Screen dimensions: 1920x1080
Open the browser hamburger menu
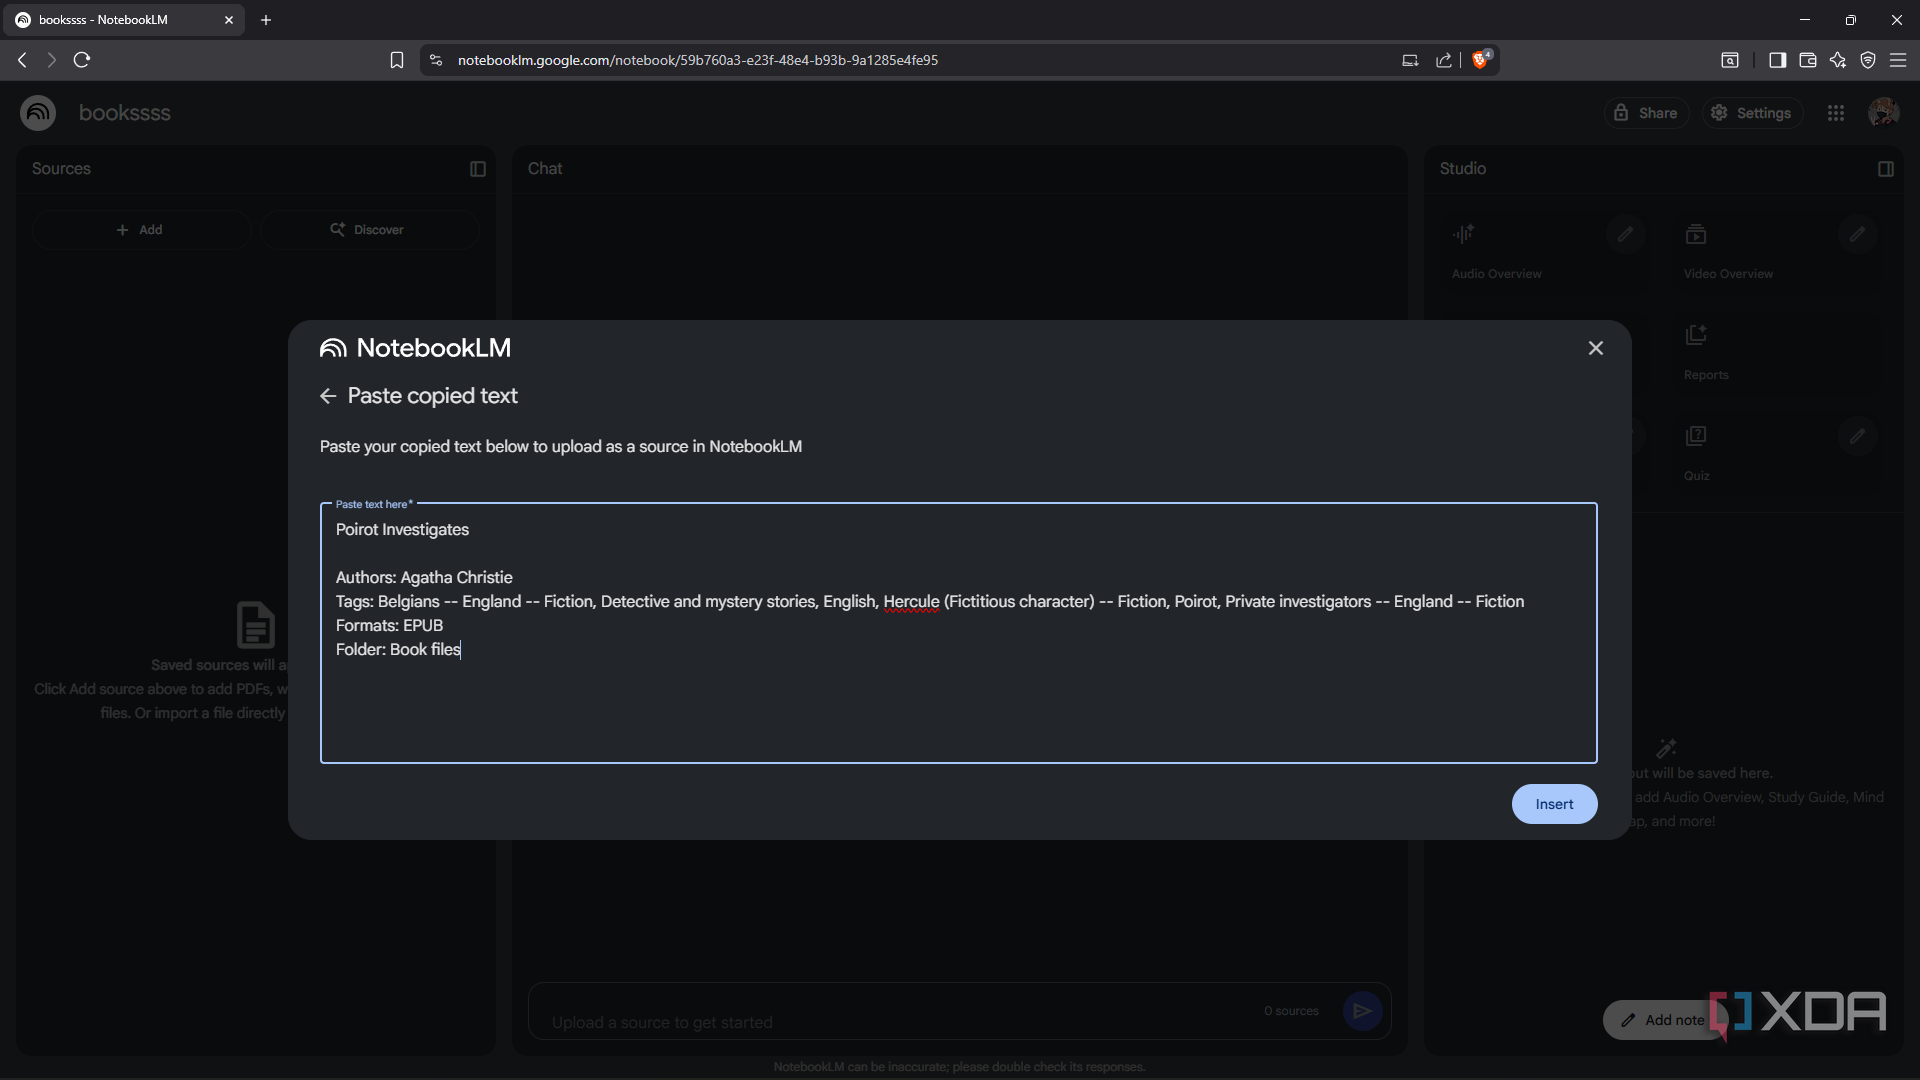(x=1898, y=60)
